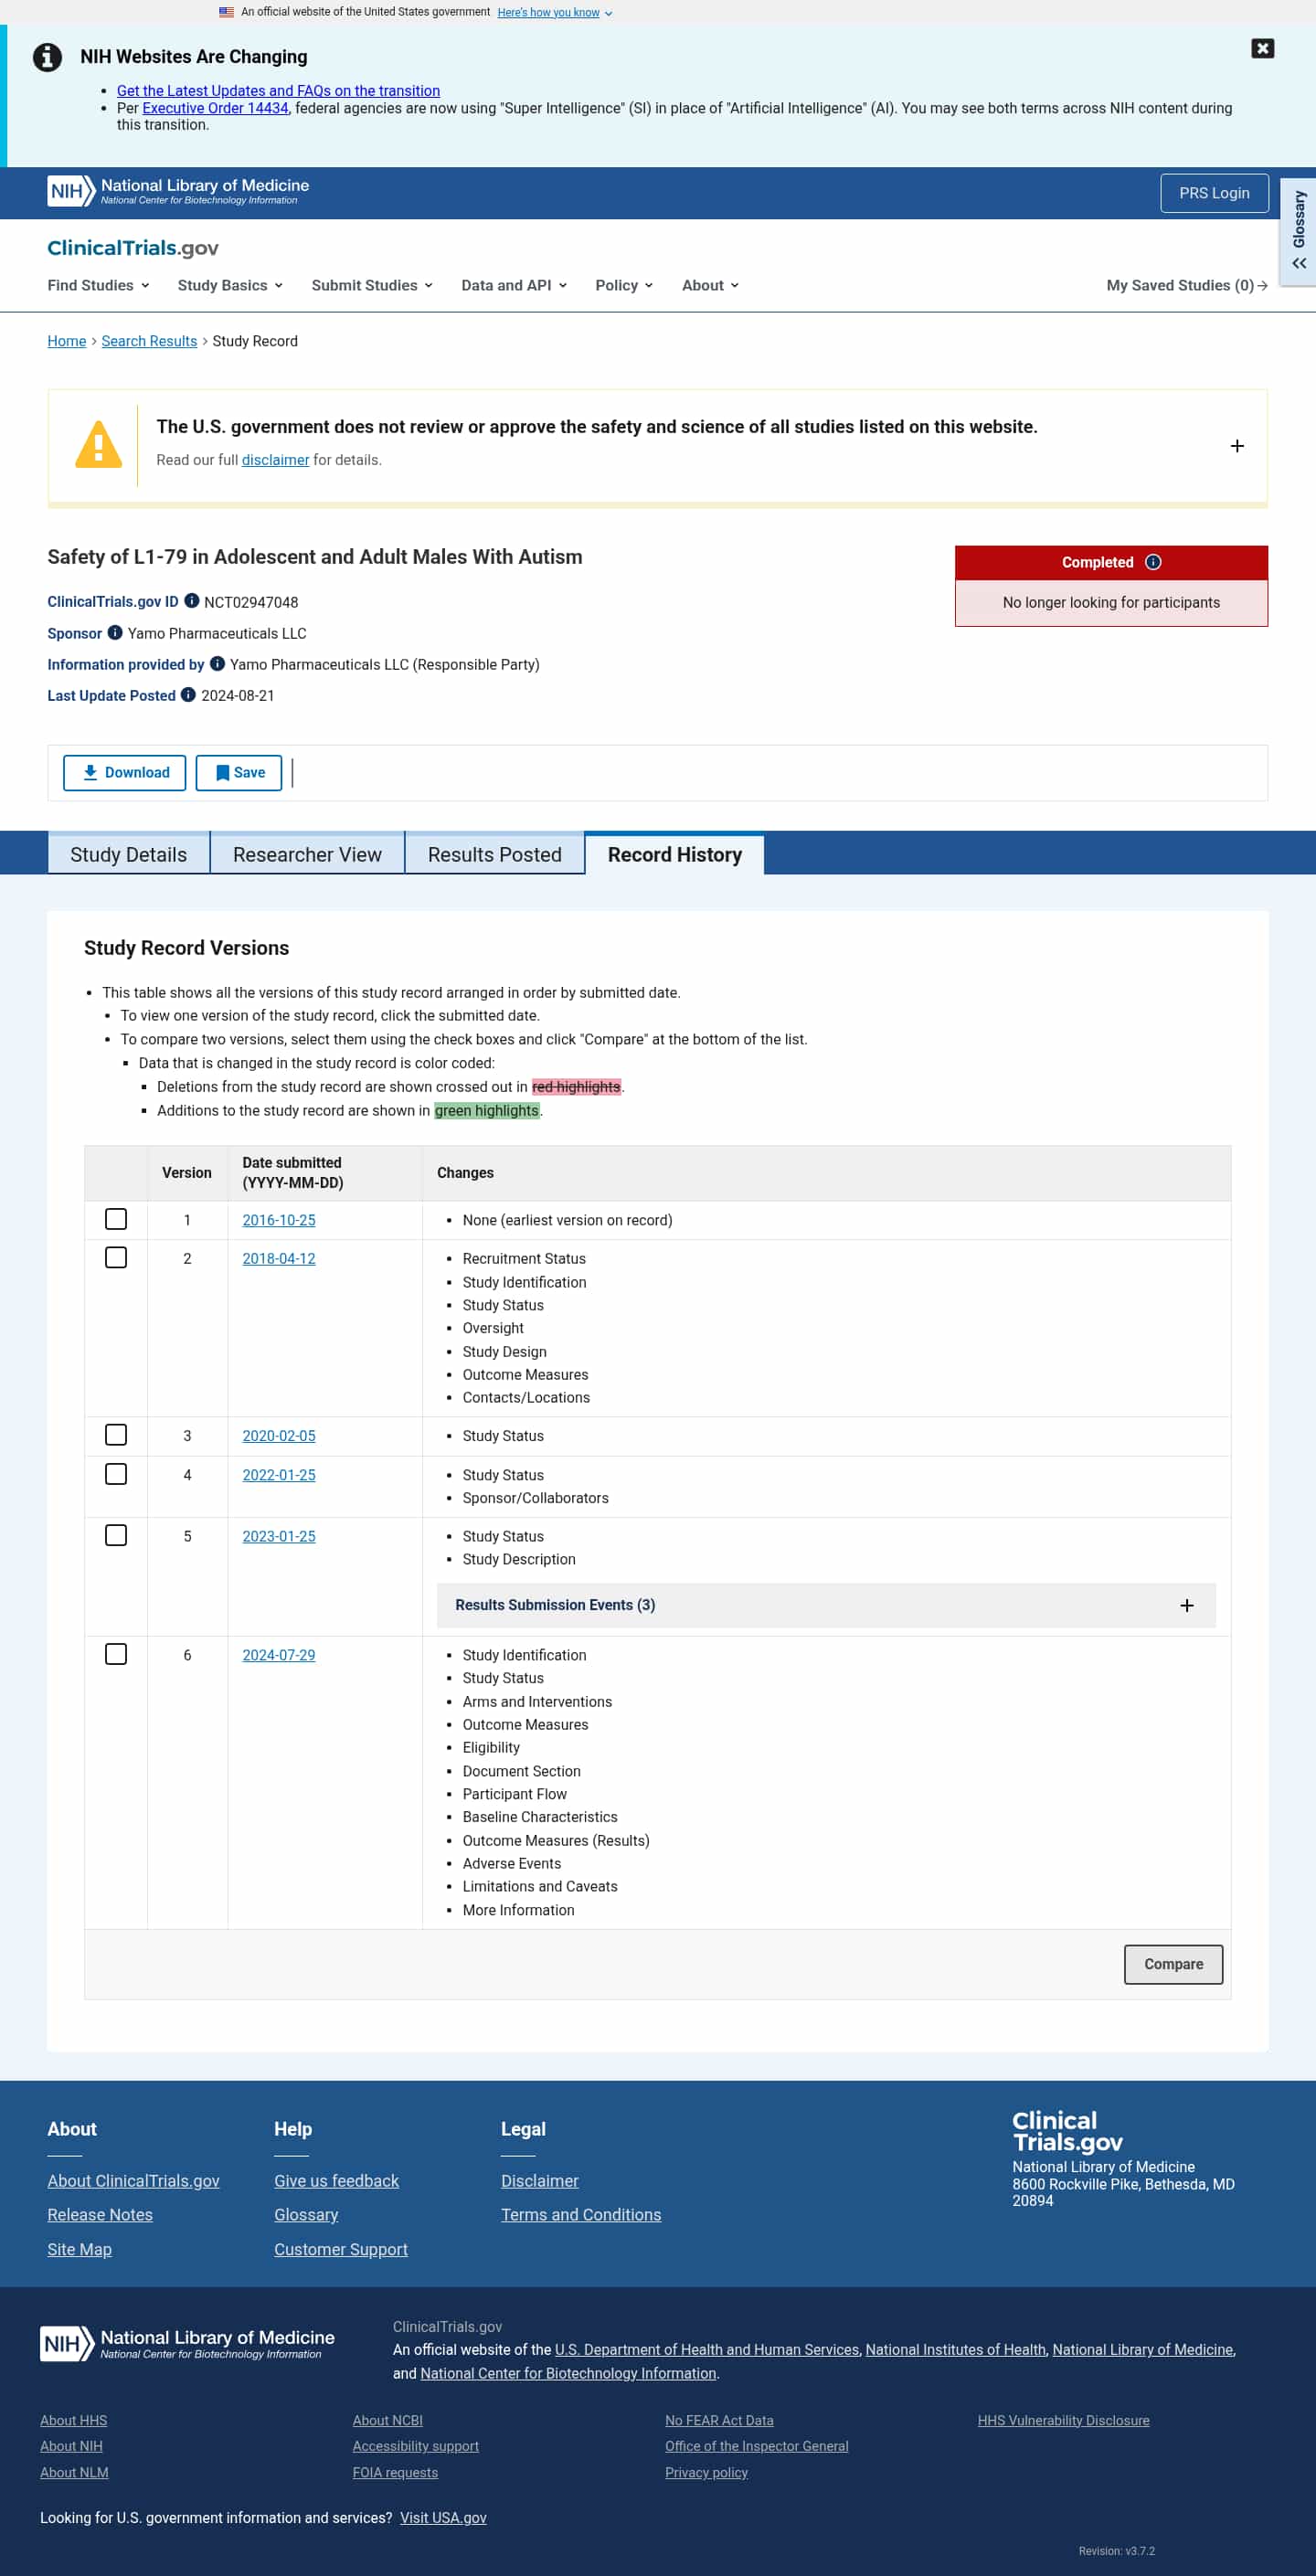Open the Find Studies dropdown menu

tap(98, 285)
